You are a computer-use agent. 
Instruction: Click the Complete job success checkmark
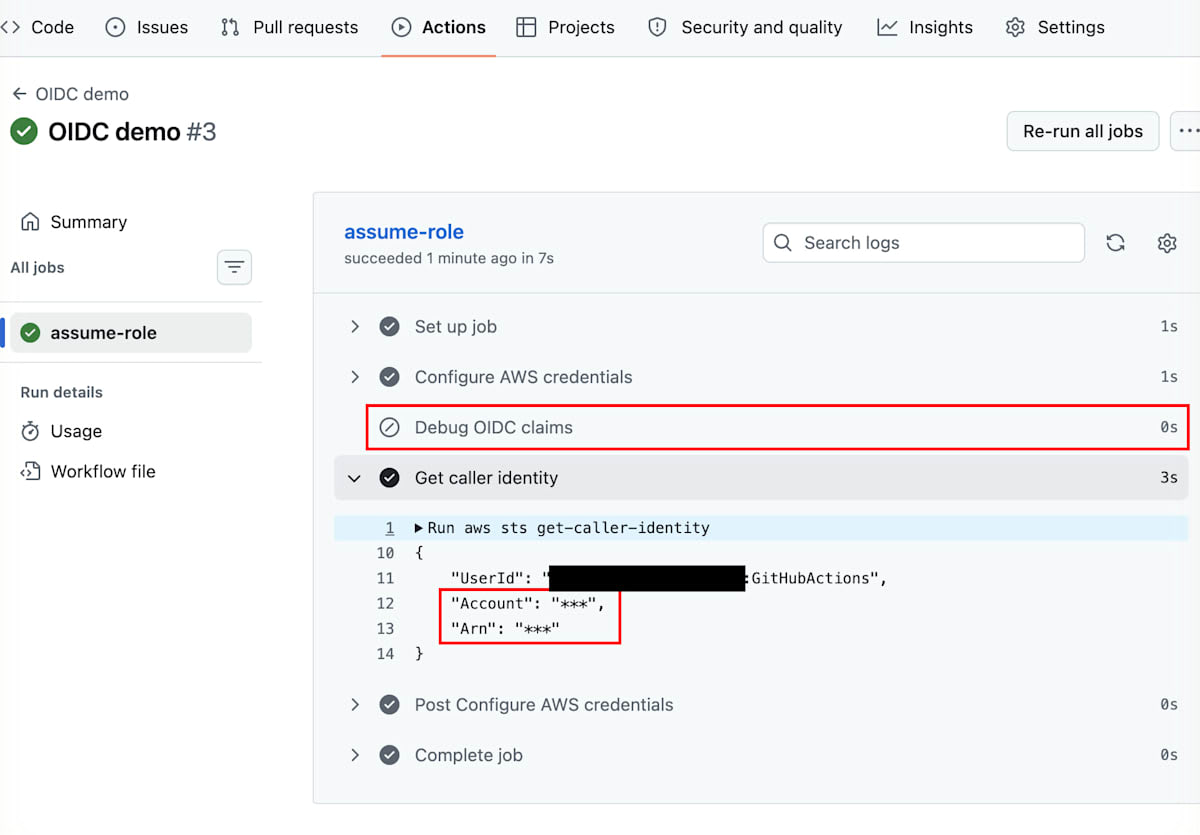tap(390, 755)
